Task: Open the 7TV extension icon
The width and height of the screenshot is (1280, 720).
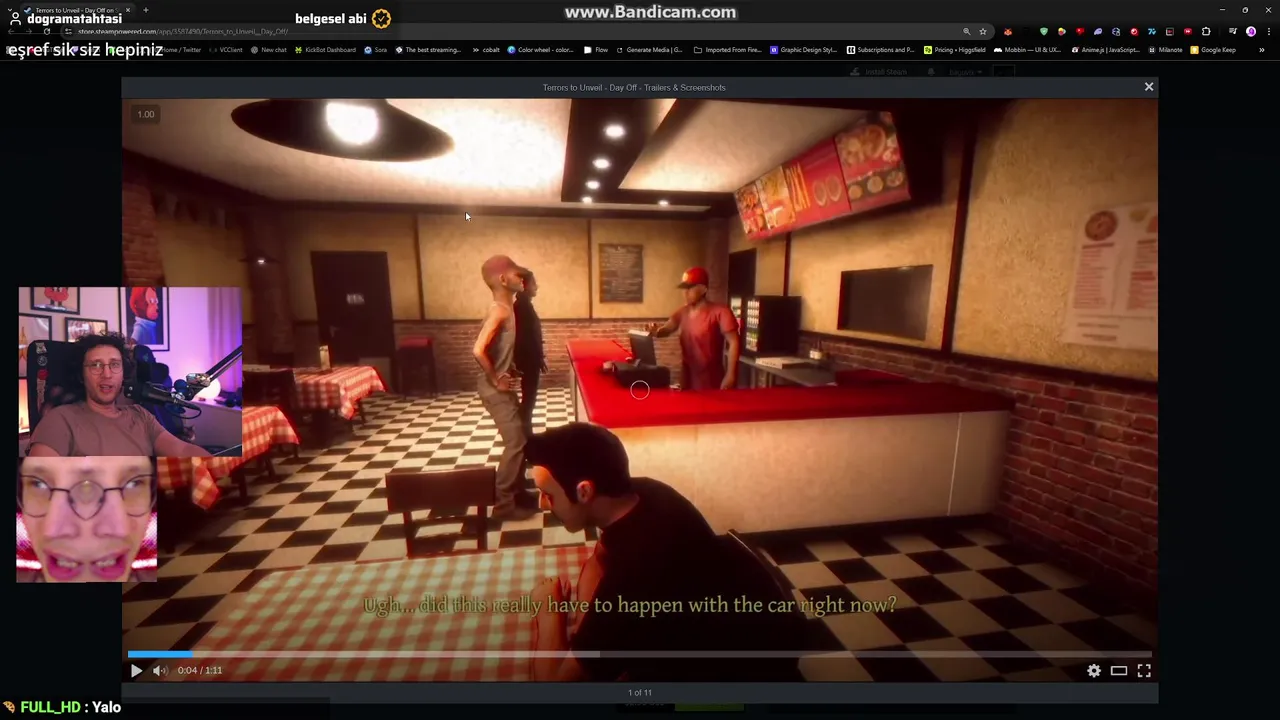Action: [x=1152, y=31]
